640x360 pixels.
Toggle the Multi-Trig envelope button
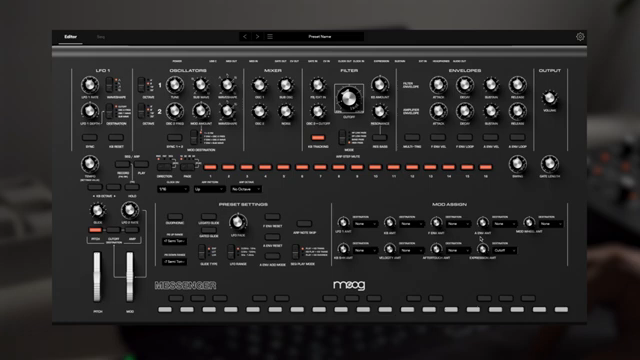tap(412, 138)
